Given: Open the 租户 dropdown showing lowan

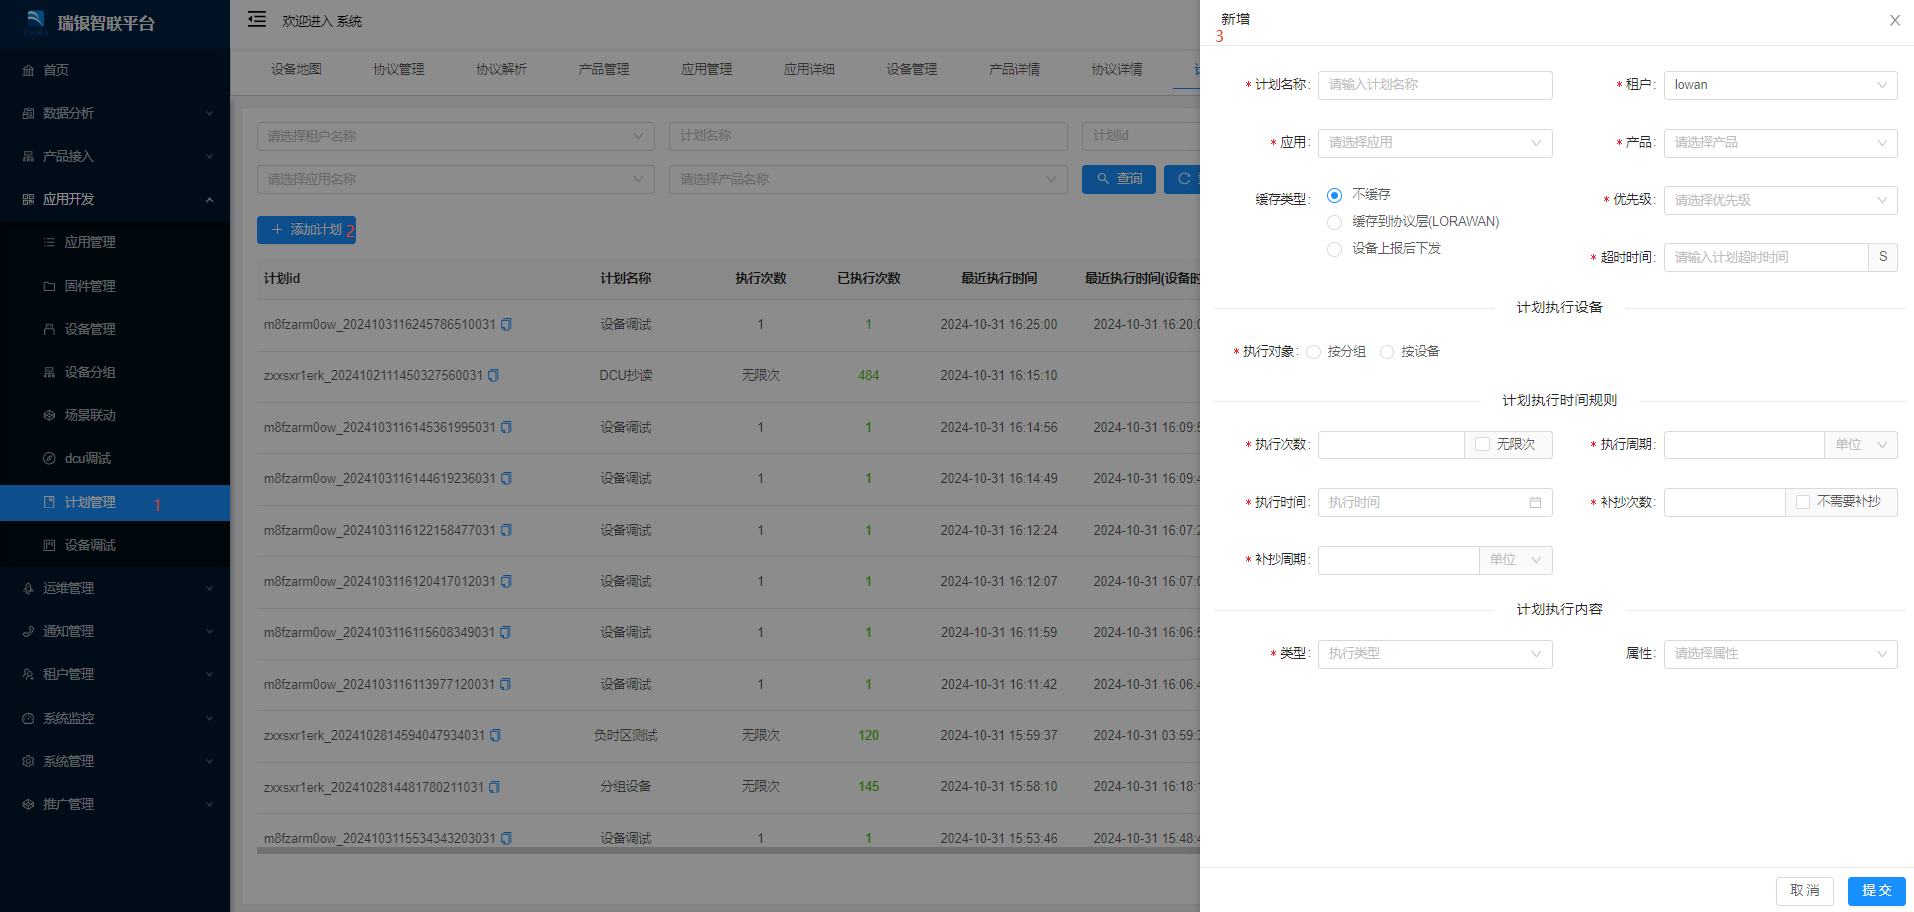Looking at the screenshot, I should point(1780,85).
